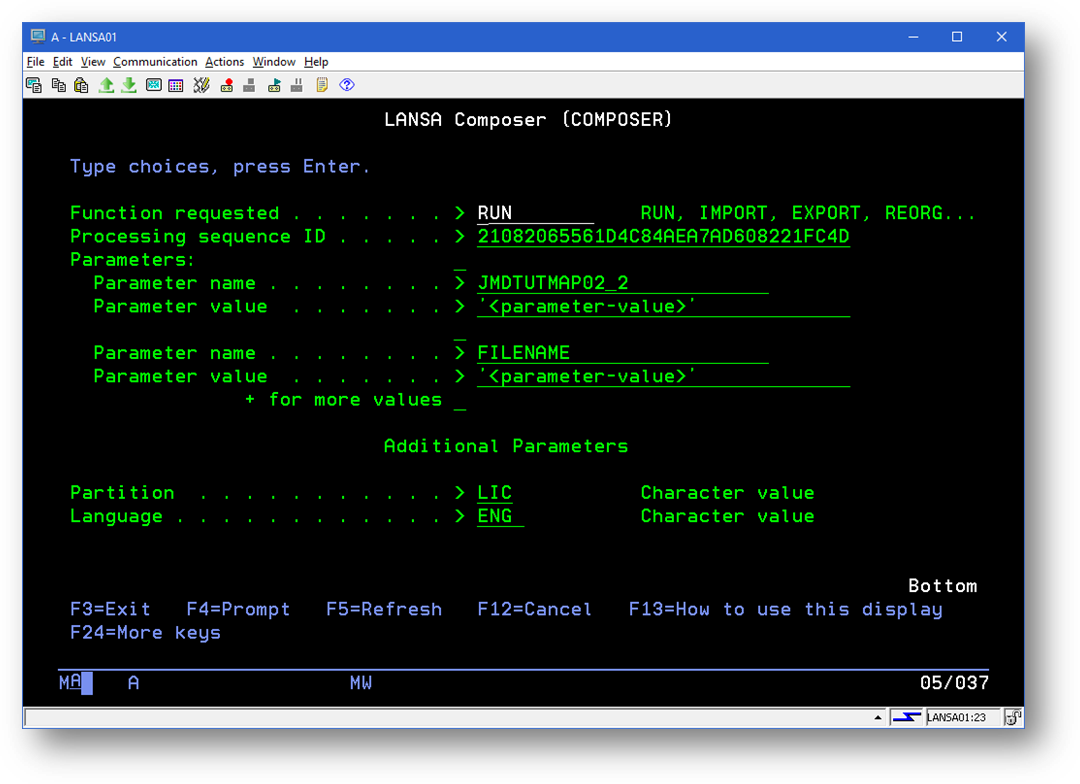Click 'Character value' text next to Partition
Viewport: 1080px width, 784px height.
pos(727,493)
